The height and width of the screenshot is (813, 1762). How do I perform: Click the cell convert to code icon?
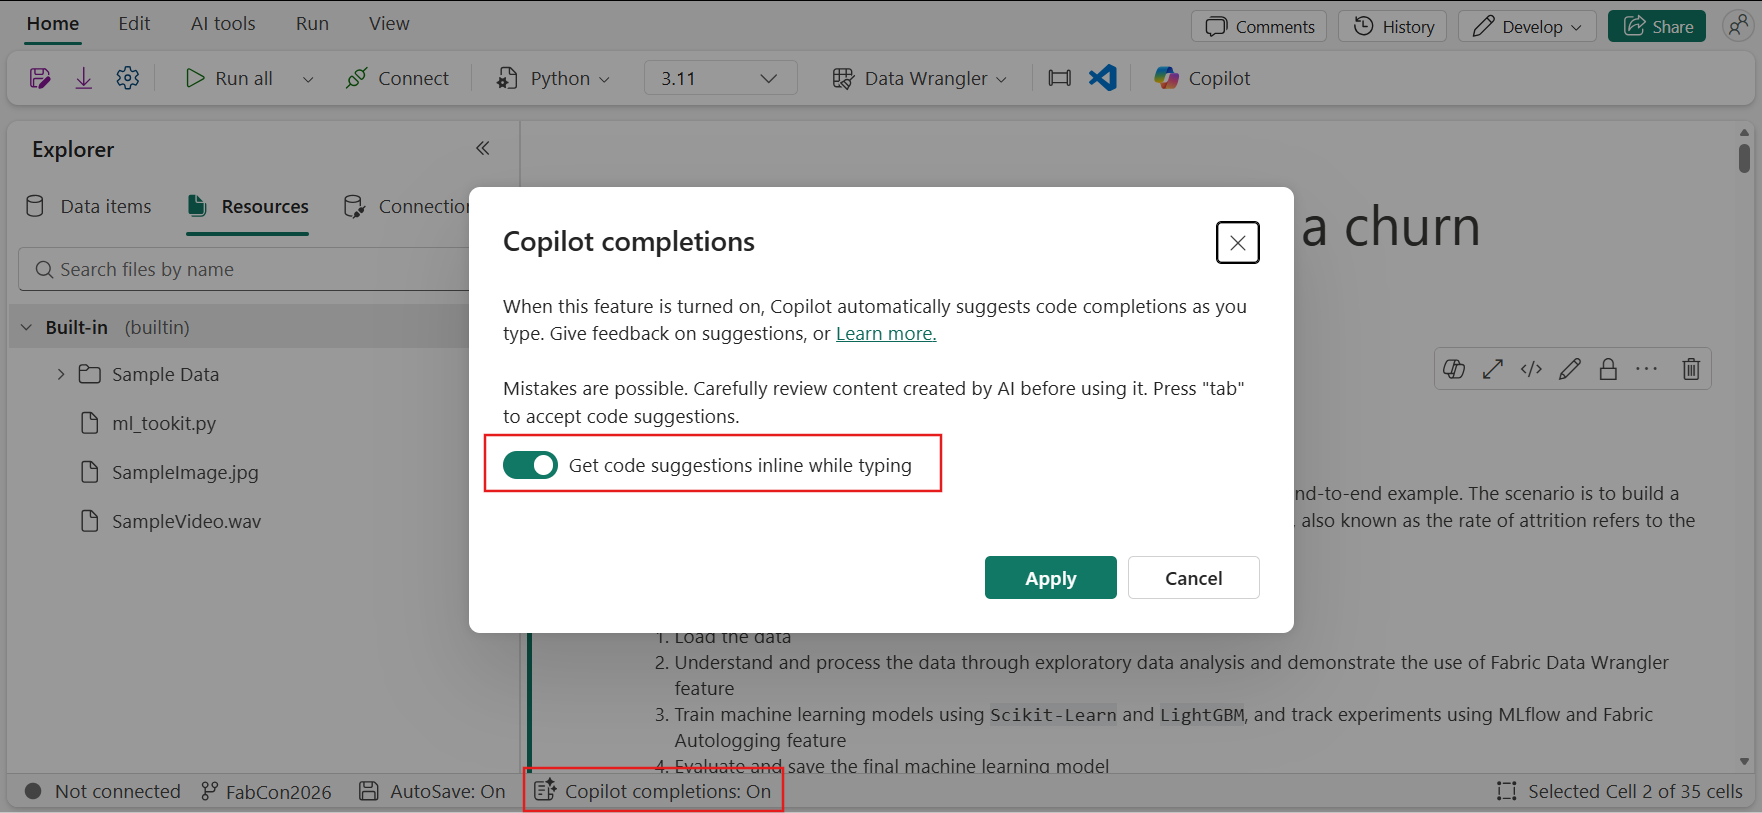1531,369
